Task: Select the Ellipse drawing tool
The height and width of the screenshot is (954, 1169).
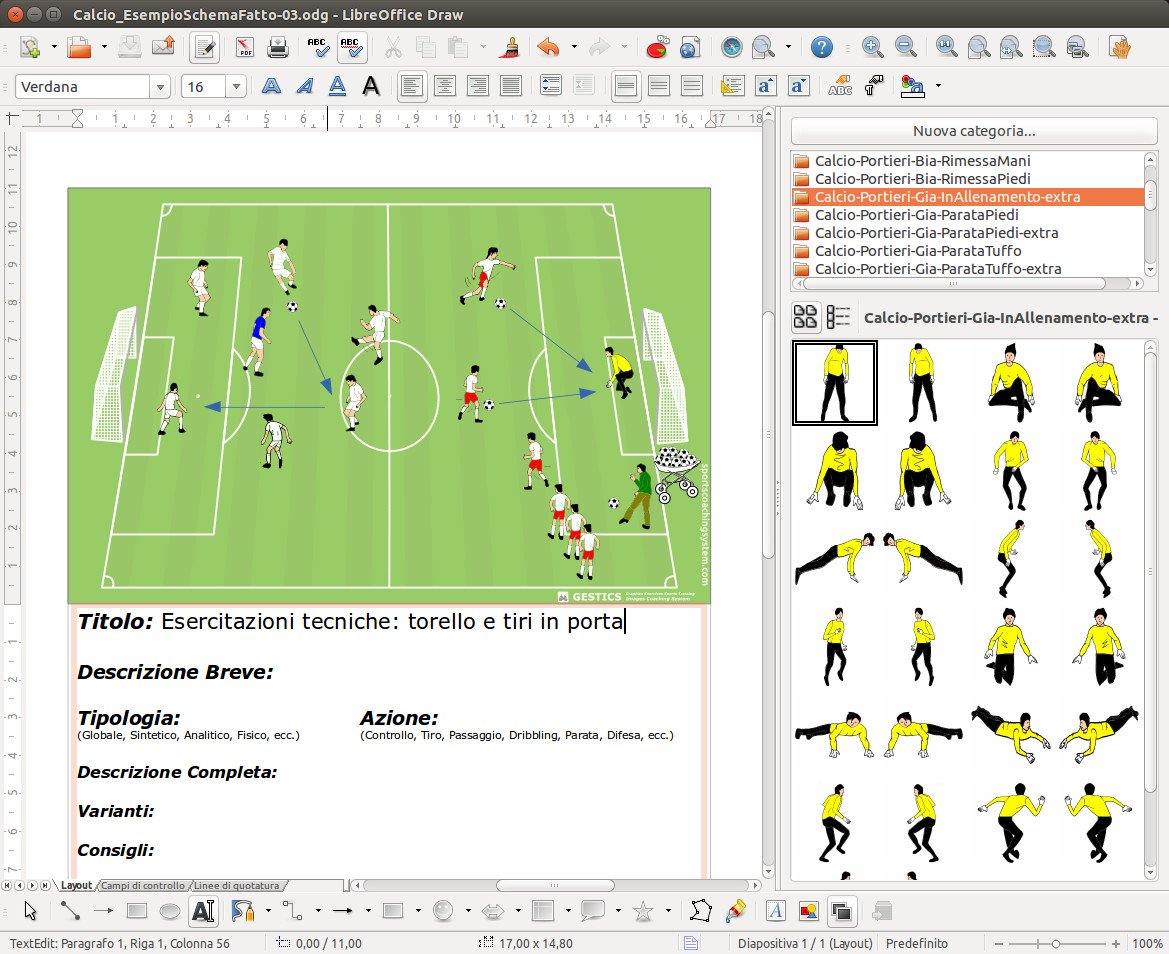Action: 171,911
